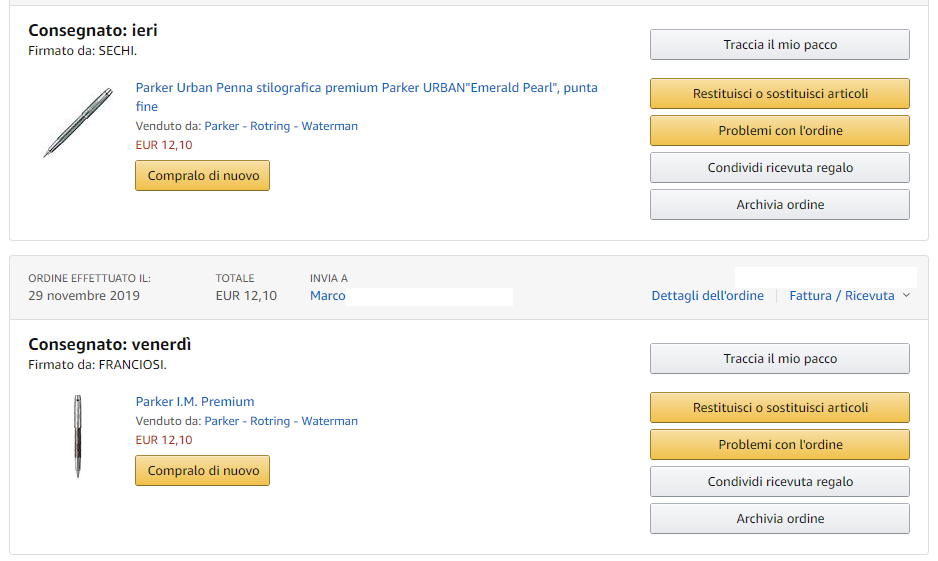Open the Dettagli dell'ordine link
The height and width of the screenshot is (561, 938).
707,296
